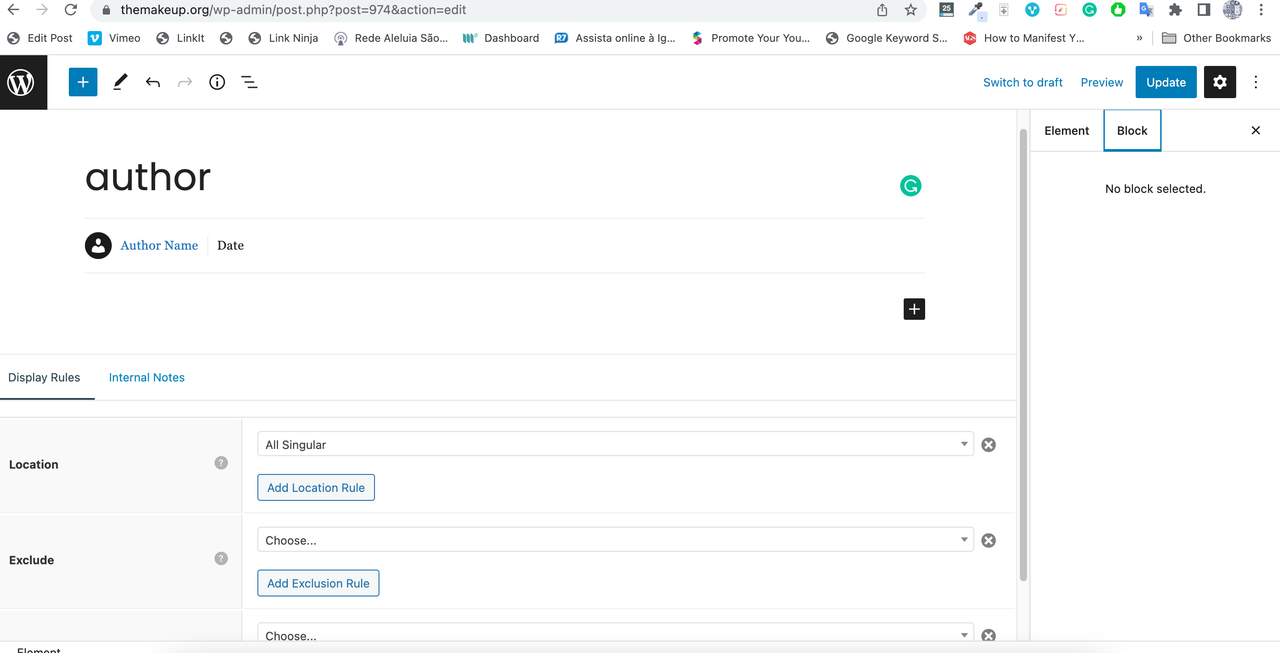Click the Date text block
The width and height of the screenshot is (1280, 653).
point(230,245)
